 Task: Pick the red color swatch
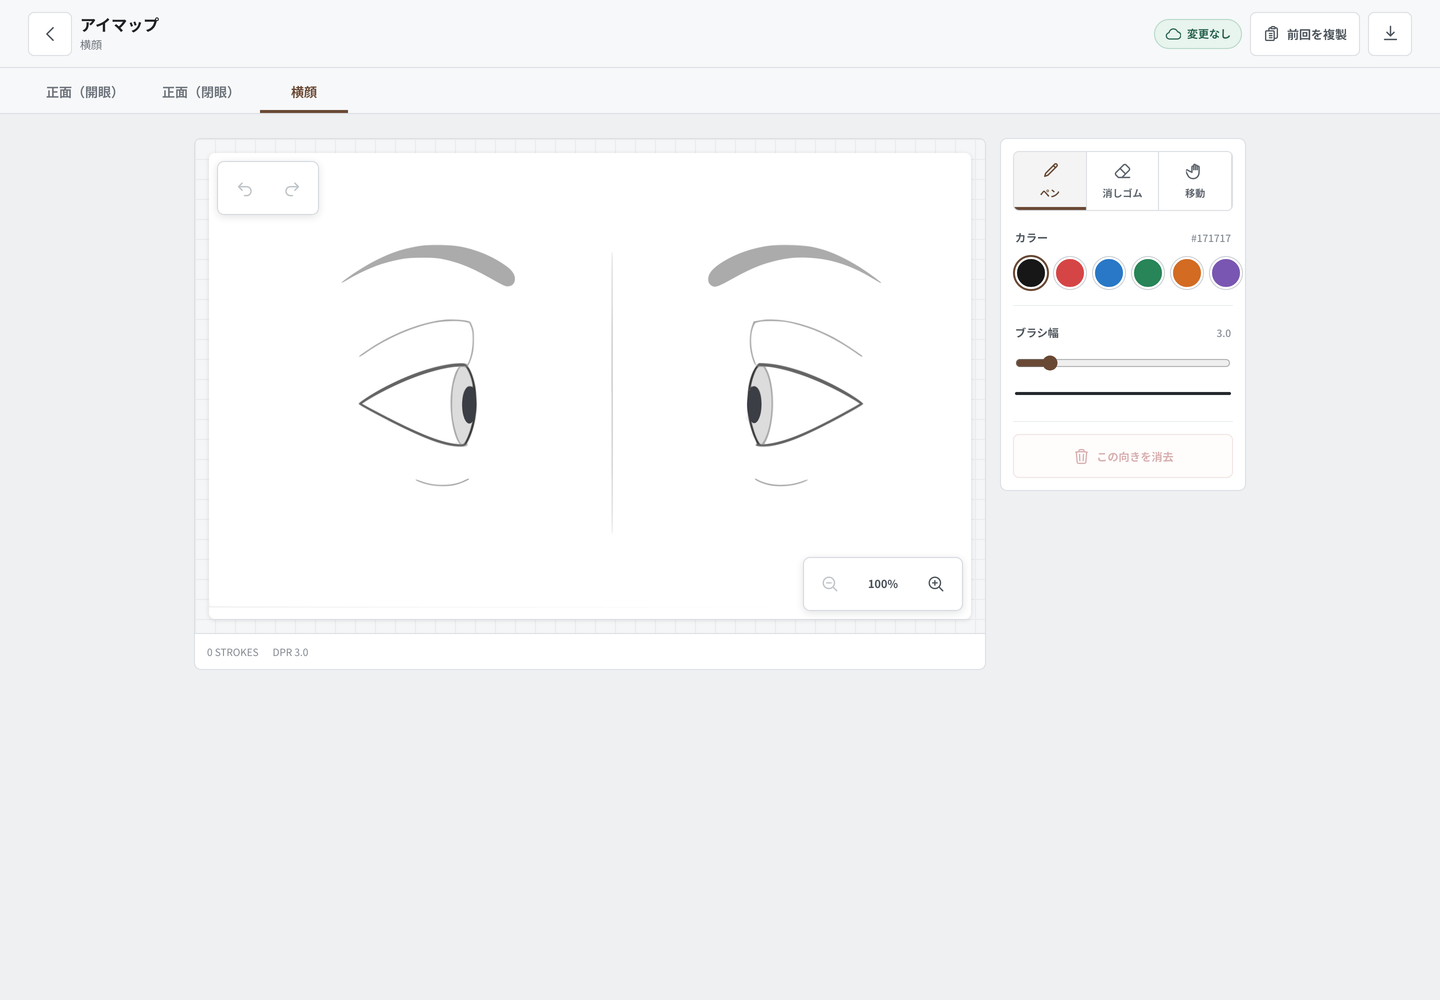point(1070,273)
